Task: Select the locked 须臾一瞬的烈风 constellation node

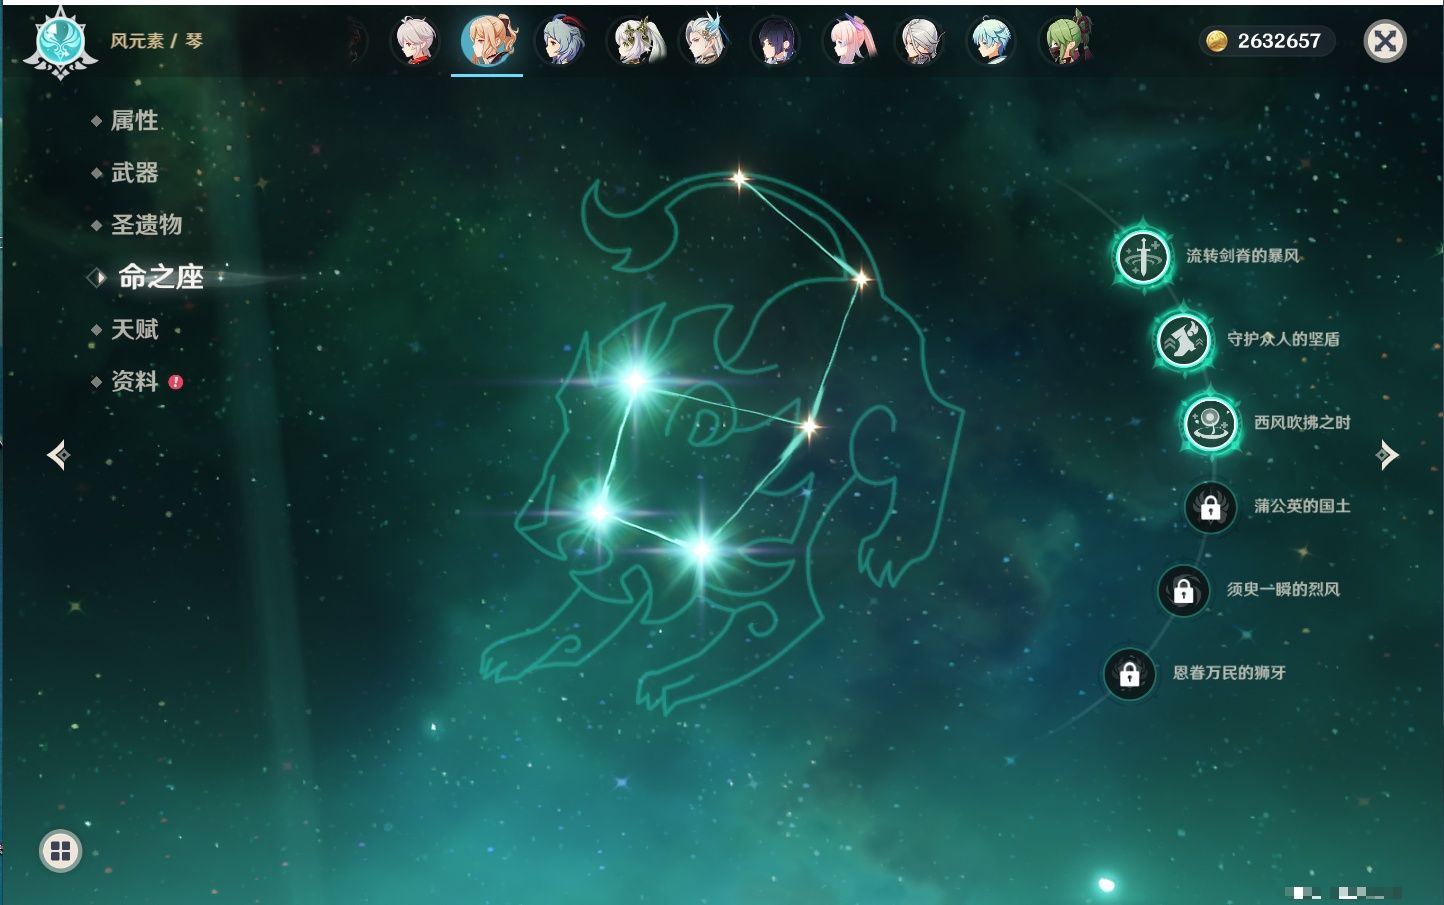Action: pyautogui.click(x=1184, y=590)
